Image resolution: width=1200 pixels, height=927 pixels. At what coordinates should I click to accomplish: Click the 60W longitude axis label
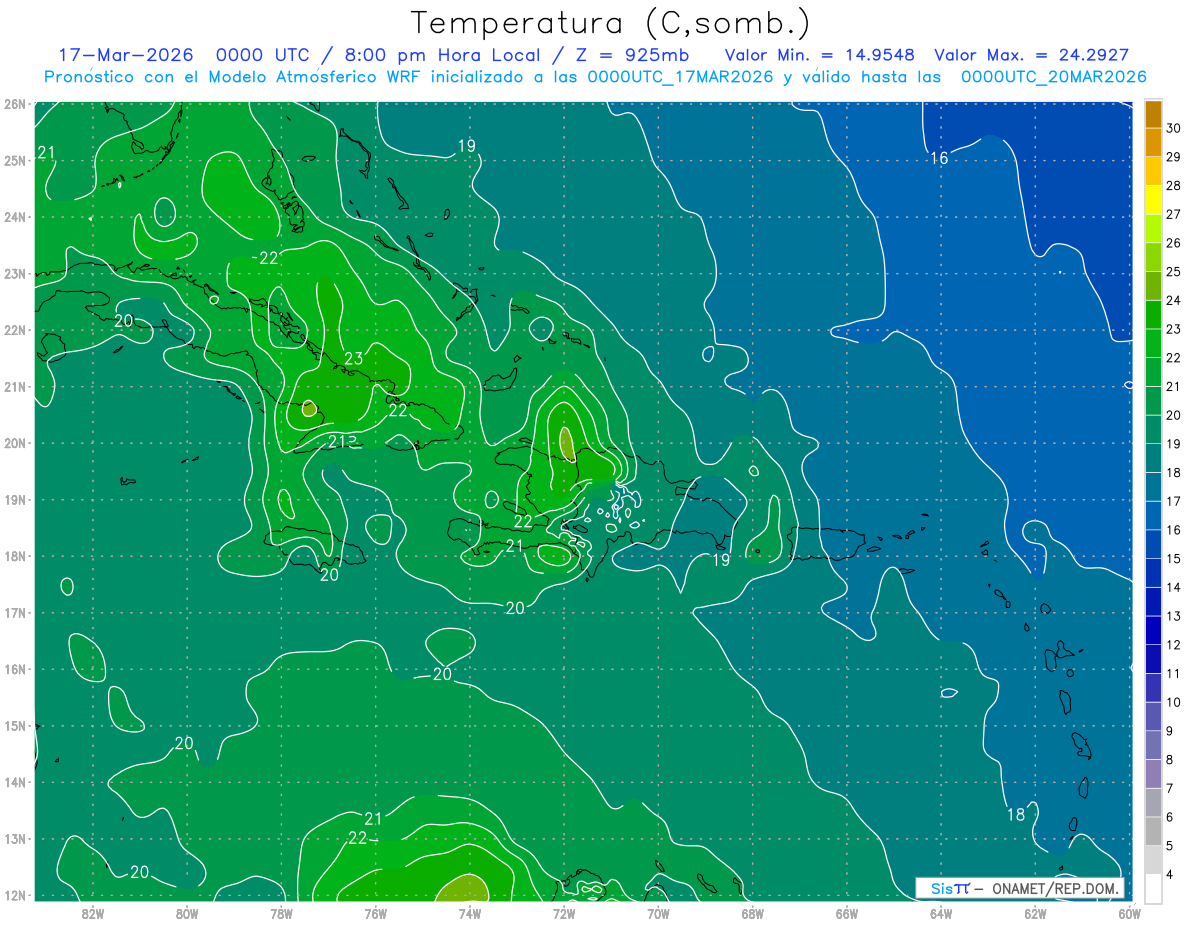[x=1130, y=912]
